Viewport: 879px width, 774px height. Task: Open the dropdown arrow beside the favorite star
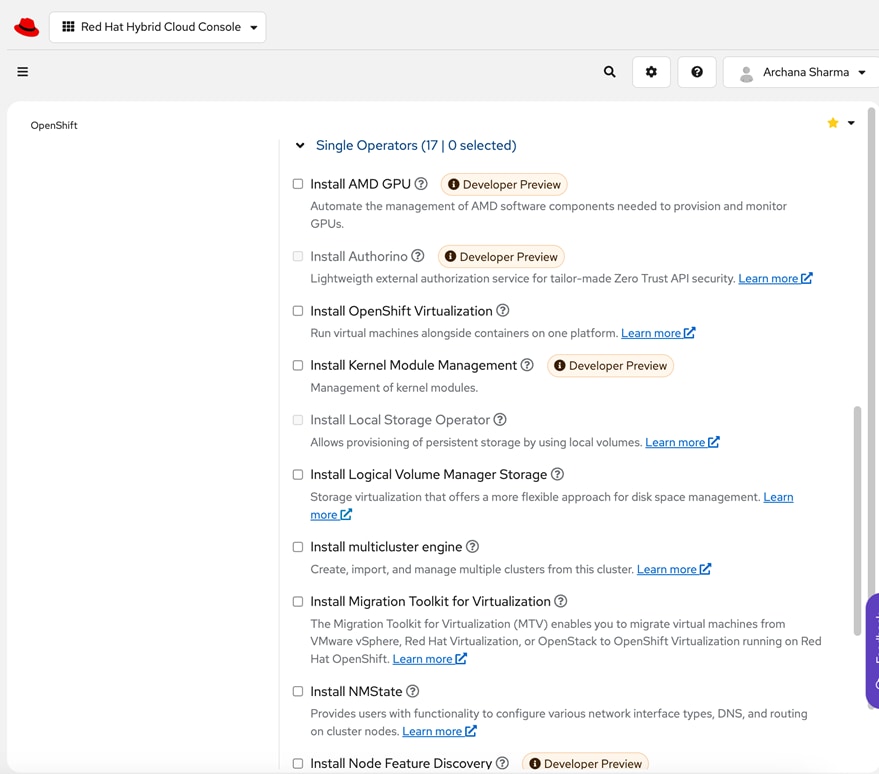[x=851, y=123]
